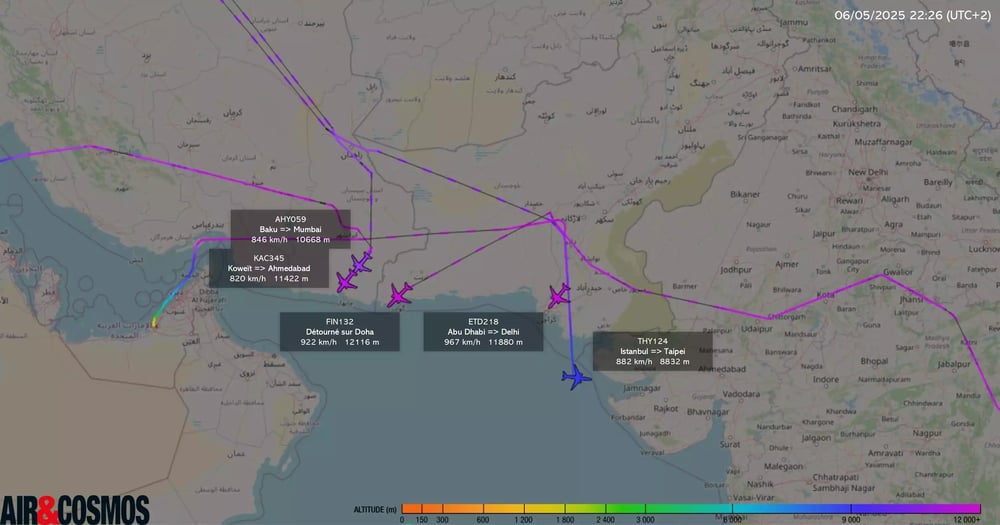Open the THY124 Istanbul to Taipei info box
The image size is (1000, 525).
coord(652,351)
